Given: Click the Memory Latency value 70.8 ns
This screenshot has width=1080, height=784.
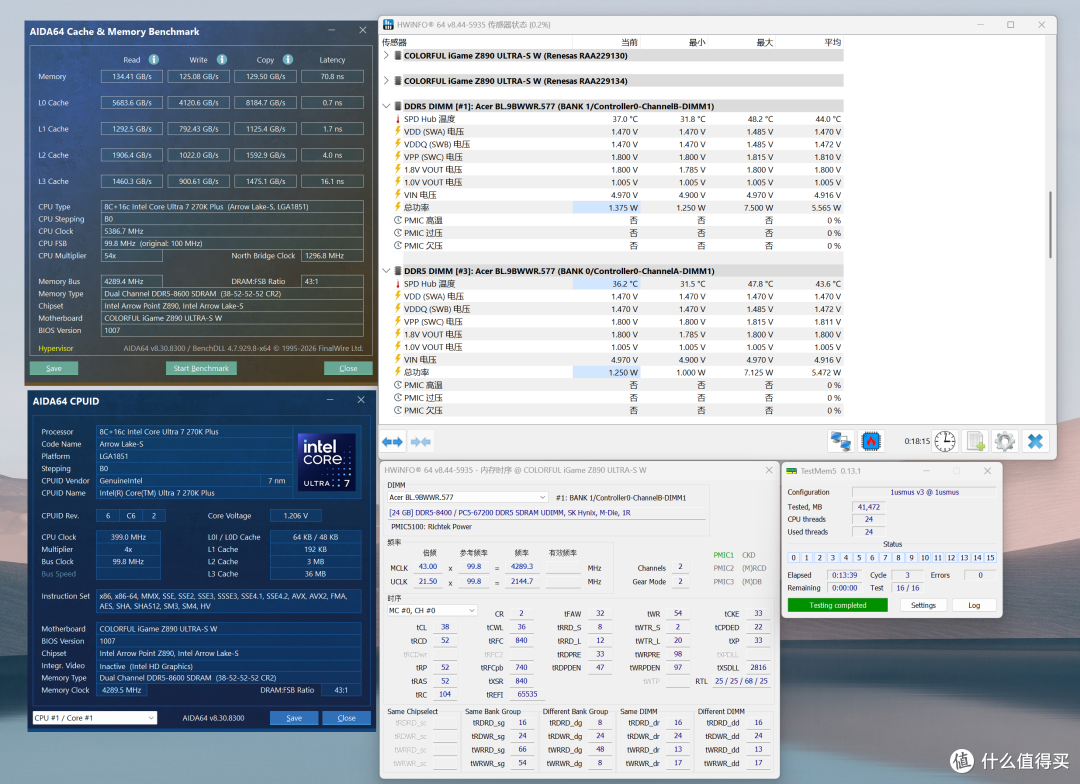Looking at the screenshot, I should (x=332, y=76).
